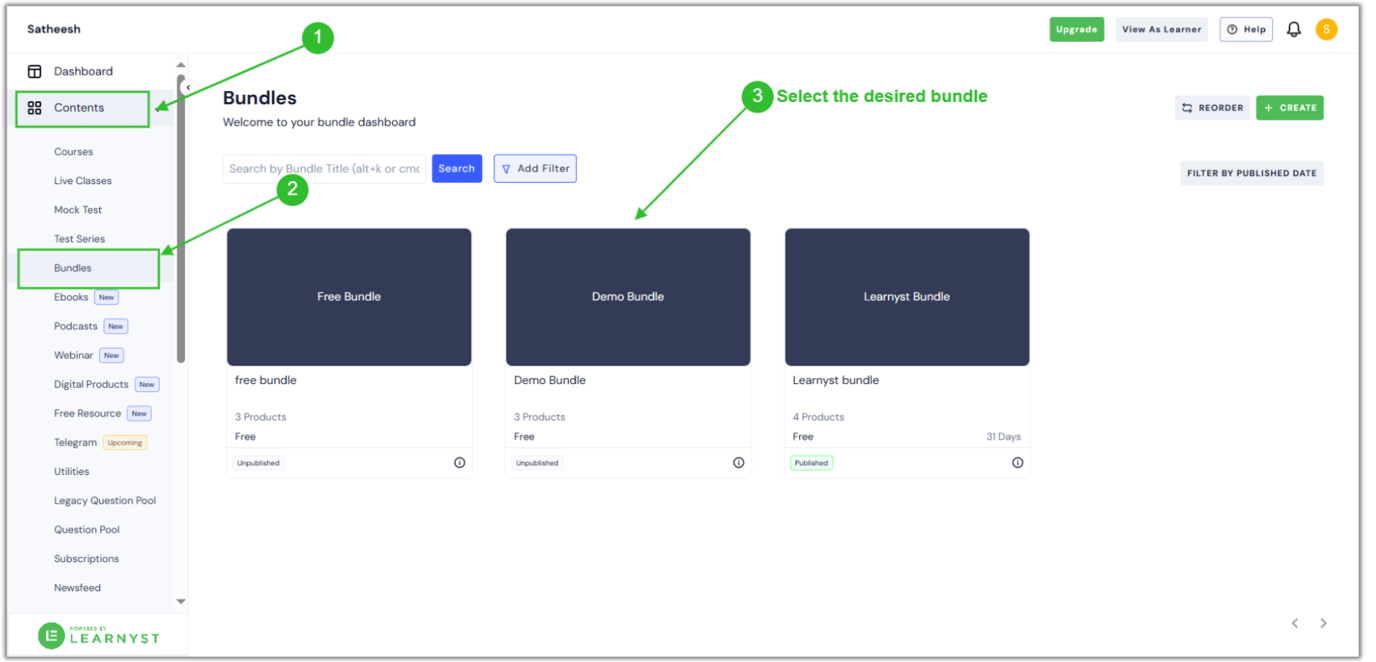Click the info icon on Demo Bundle card
The image size is (1376, 662).
pos(738,462)
